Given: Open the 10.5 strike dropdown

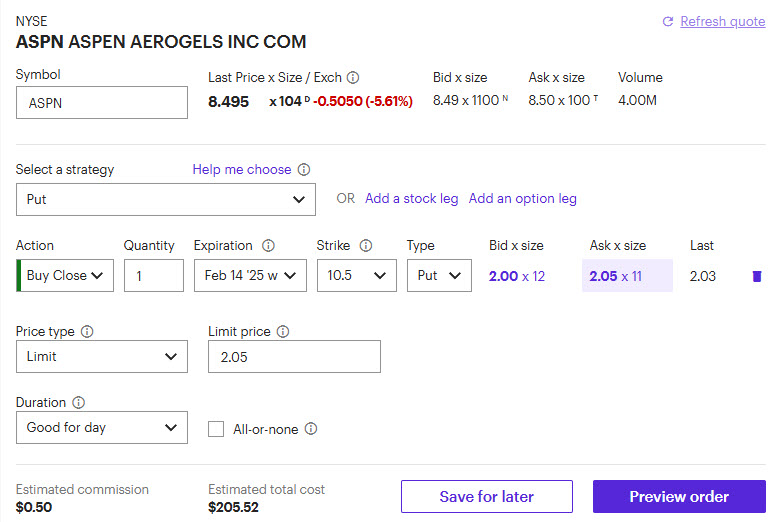Looking at the screenshot, I should (x=356, y=276).
